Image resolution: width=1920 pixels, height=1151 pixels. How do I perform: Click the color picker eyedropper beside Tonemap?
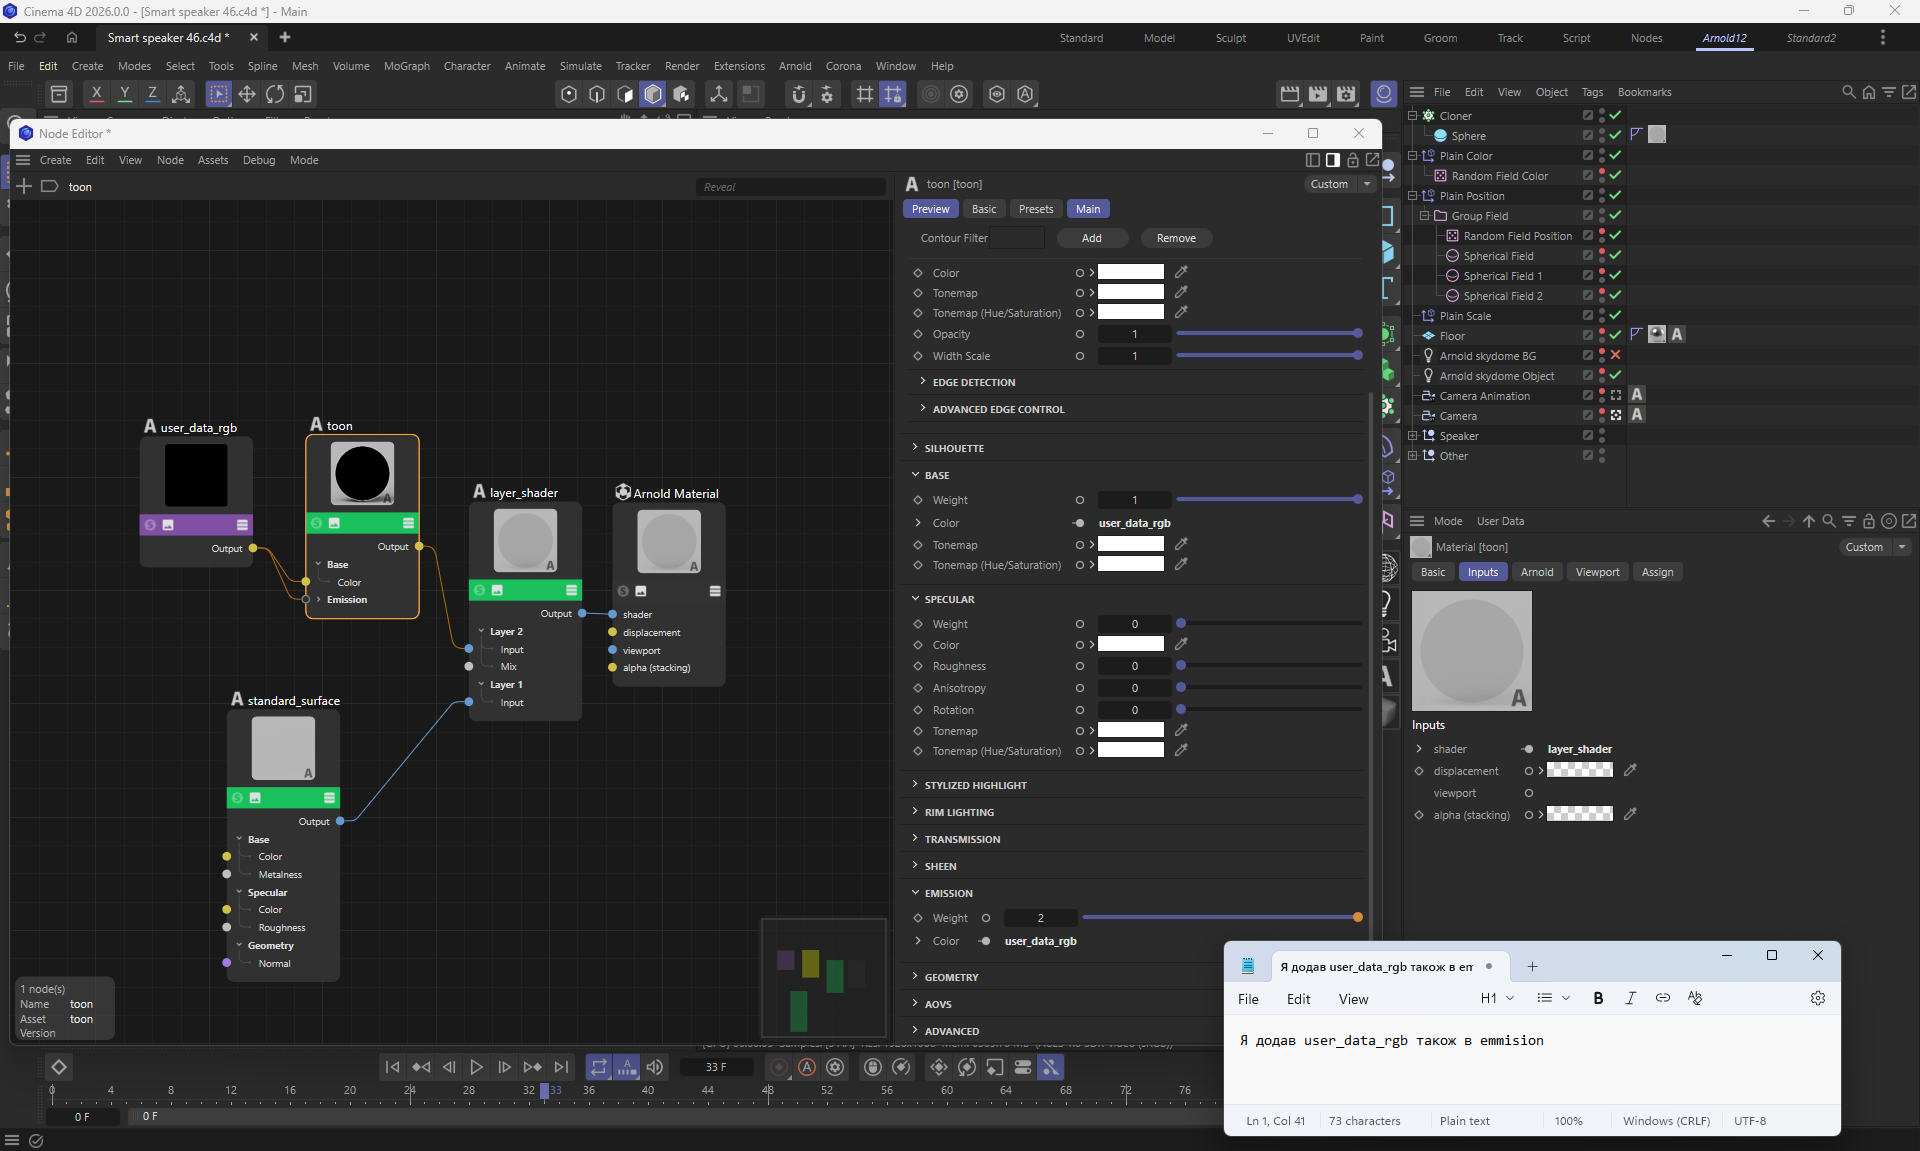(x=1181, y=293)
